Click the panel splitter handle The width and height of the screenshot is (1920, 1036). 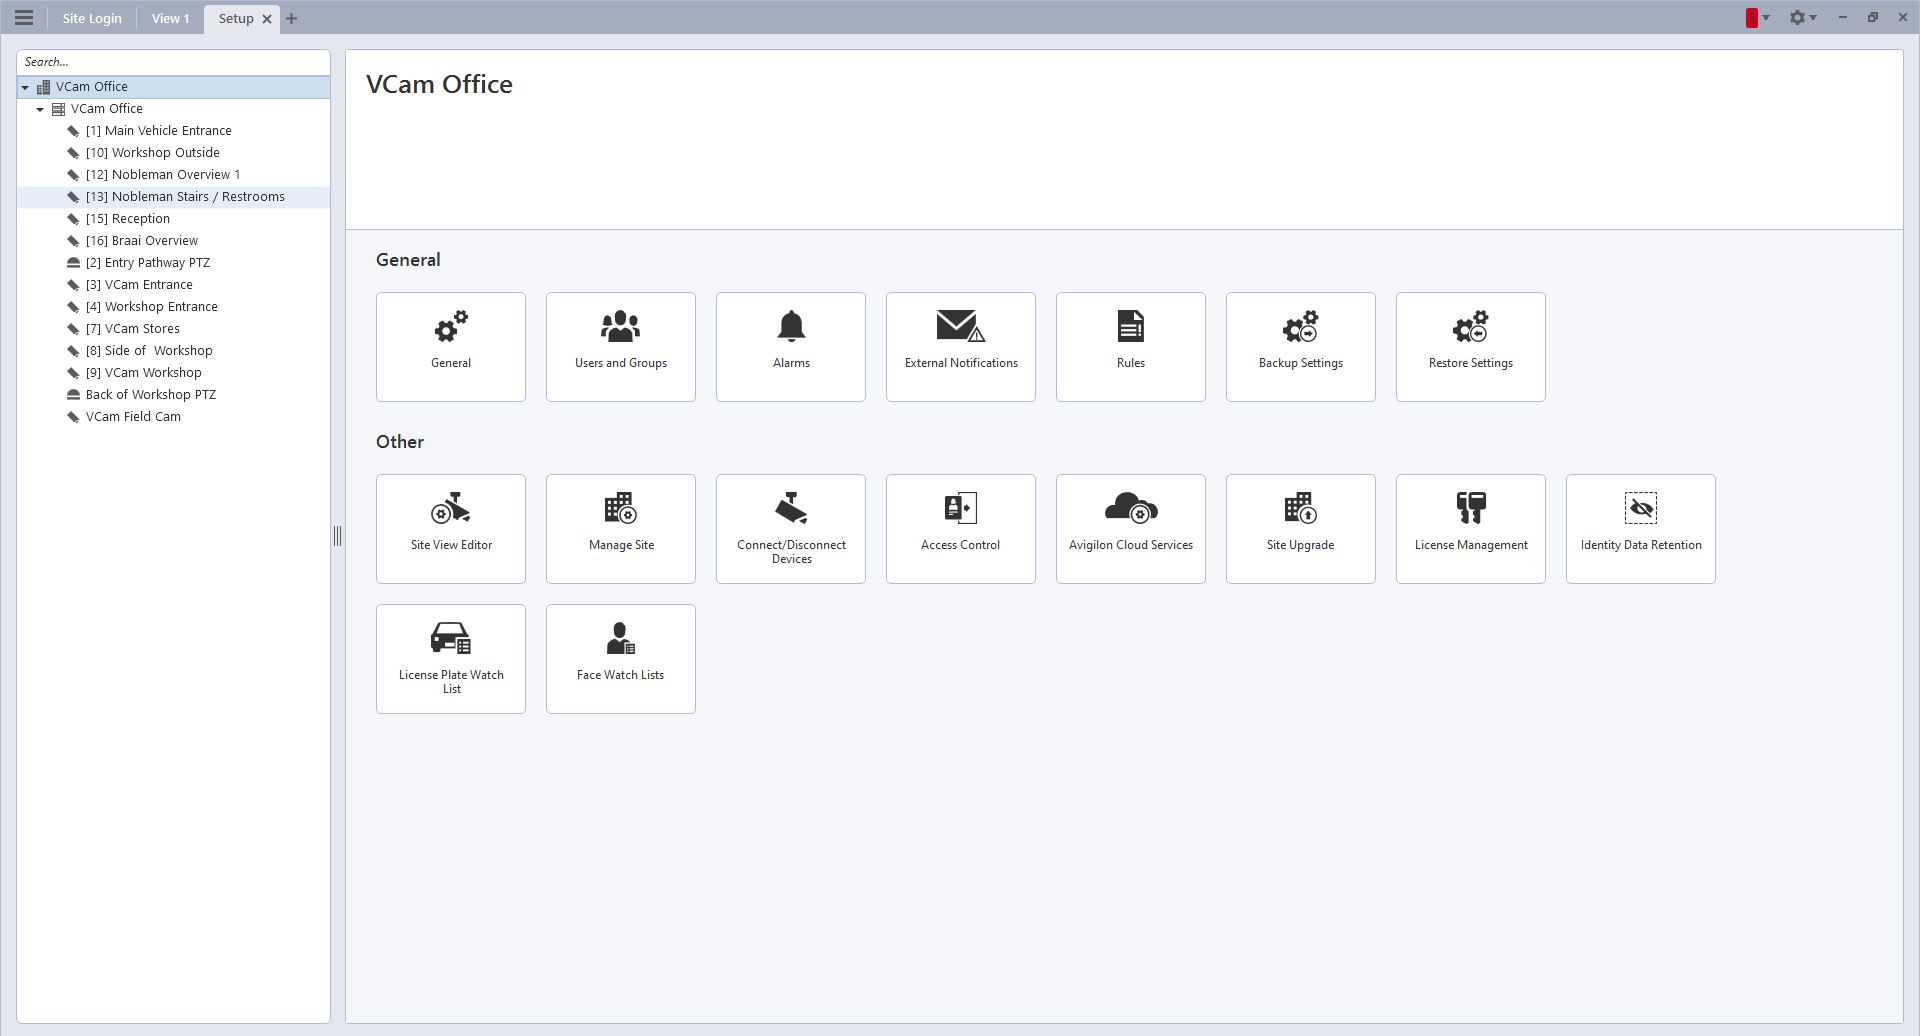pos(338,536)
